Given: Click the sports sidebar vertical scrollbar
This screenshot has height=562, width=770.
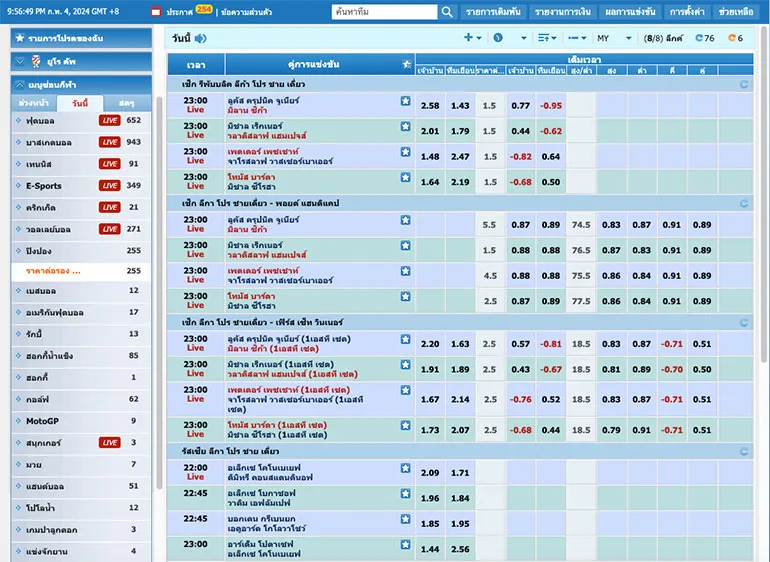Looking at the screenshot, I should coord(159,292).
